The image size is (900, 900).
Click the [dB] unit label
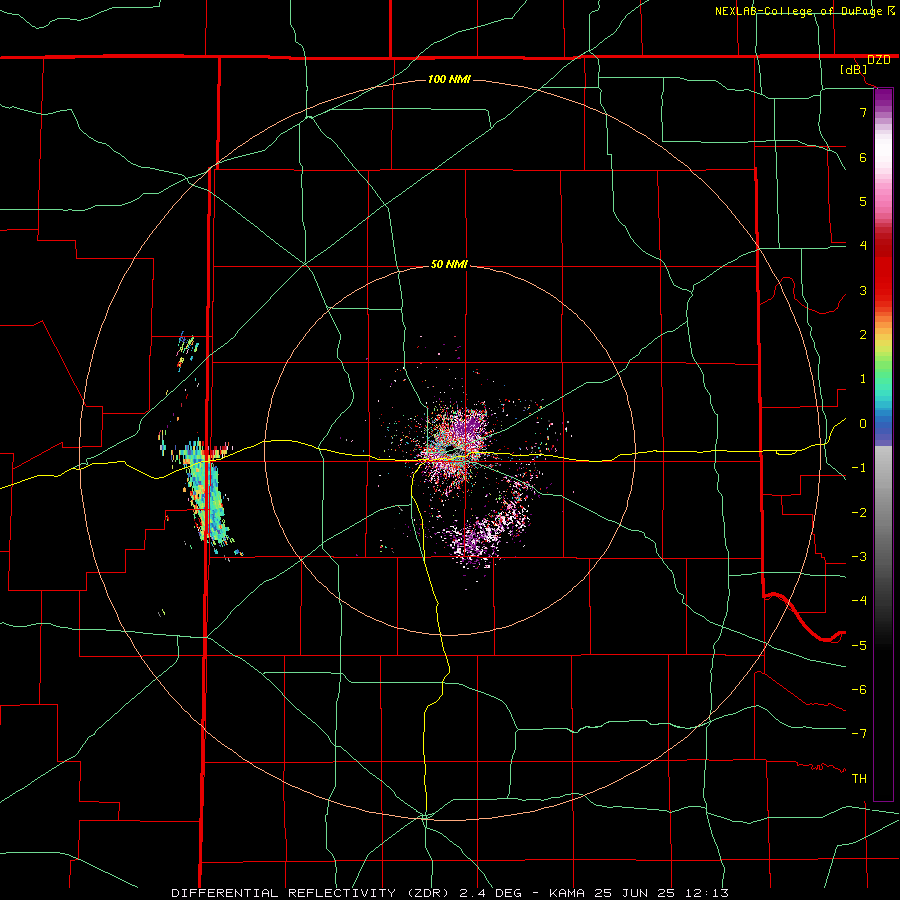pyautogui.click(x=854, y=70)
